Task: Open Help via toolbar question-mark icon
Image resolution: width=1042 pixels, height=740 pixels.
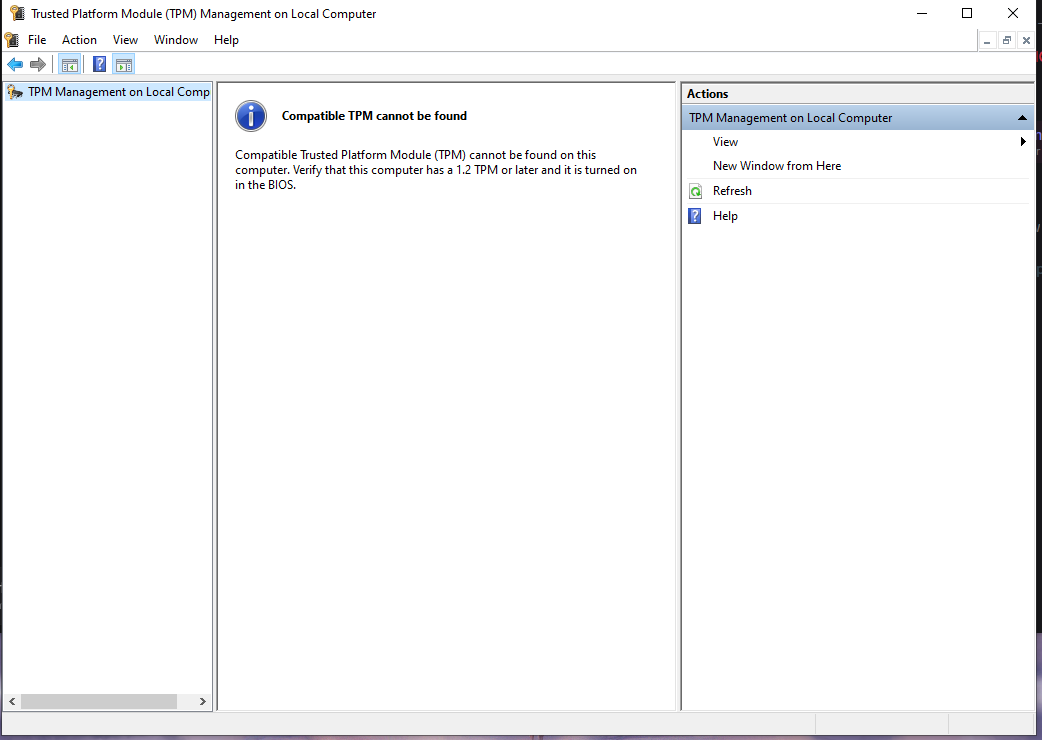Action: coord(99,64)
